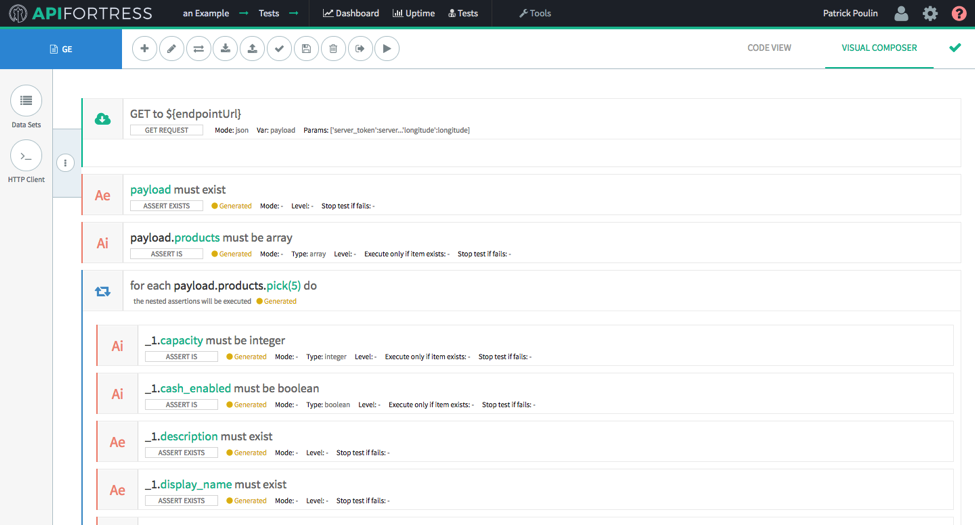
Task: Click the Ai icon for _1.capacity assertion
Action: 118,346
